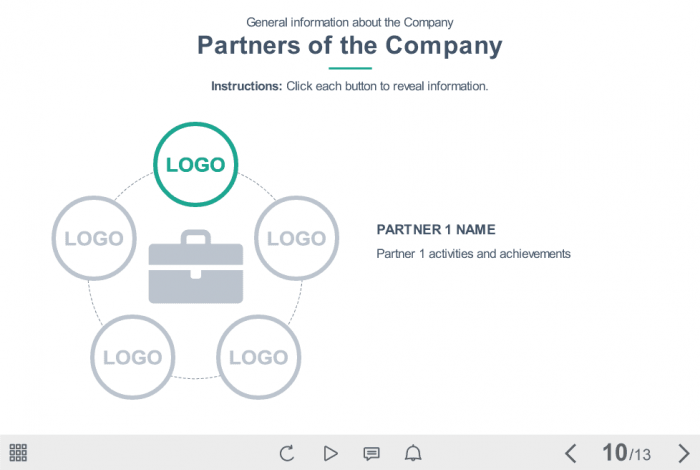Click the green underline below the title

tap(350, 68)
